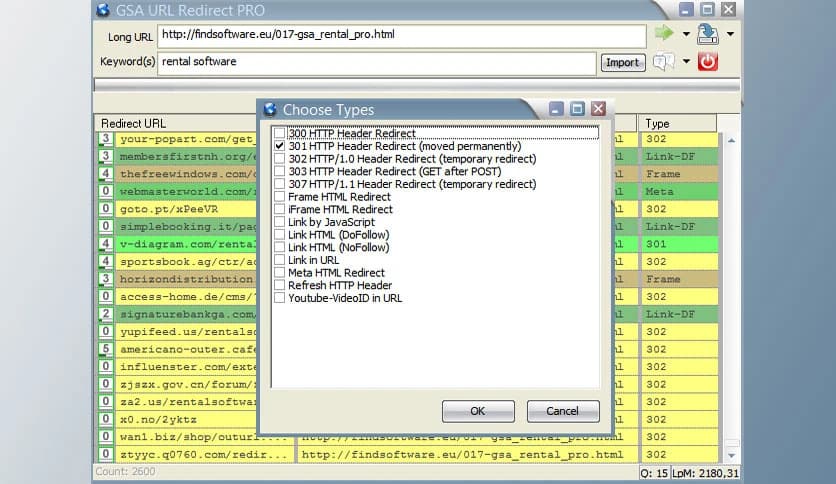The width and height of the screenshot is (836, 484).
Task: Select row zjszx.gov.cn/forum
Action: pos(186,384)
